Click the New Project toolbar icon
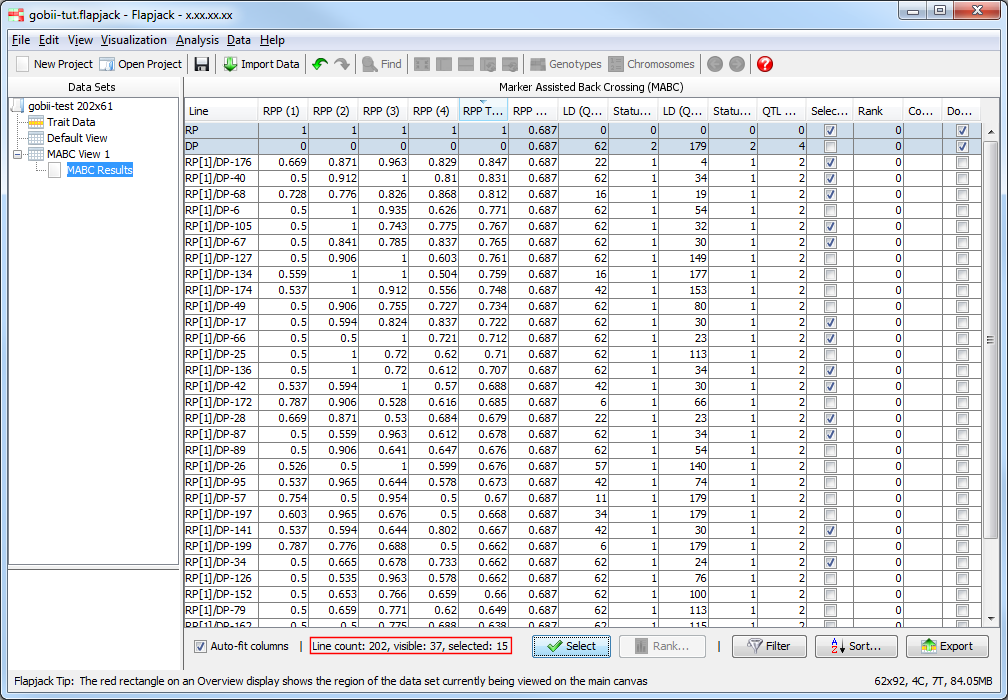This screenshot has width=1008, height=700. [x=22, y=64]
